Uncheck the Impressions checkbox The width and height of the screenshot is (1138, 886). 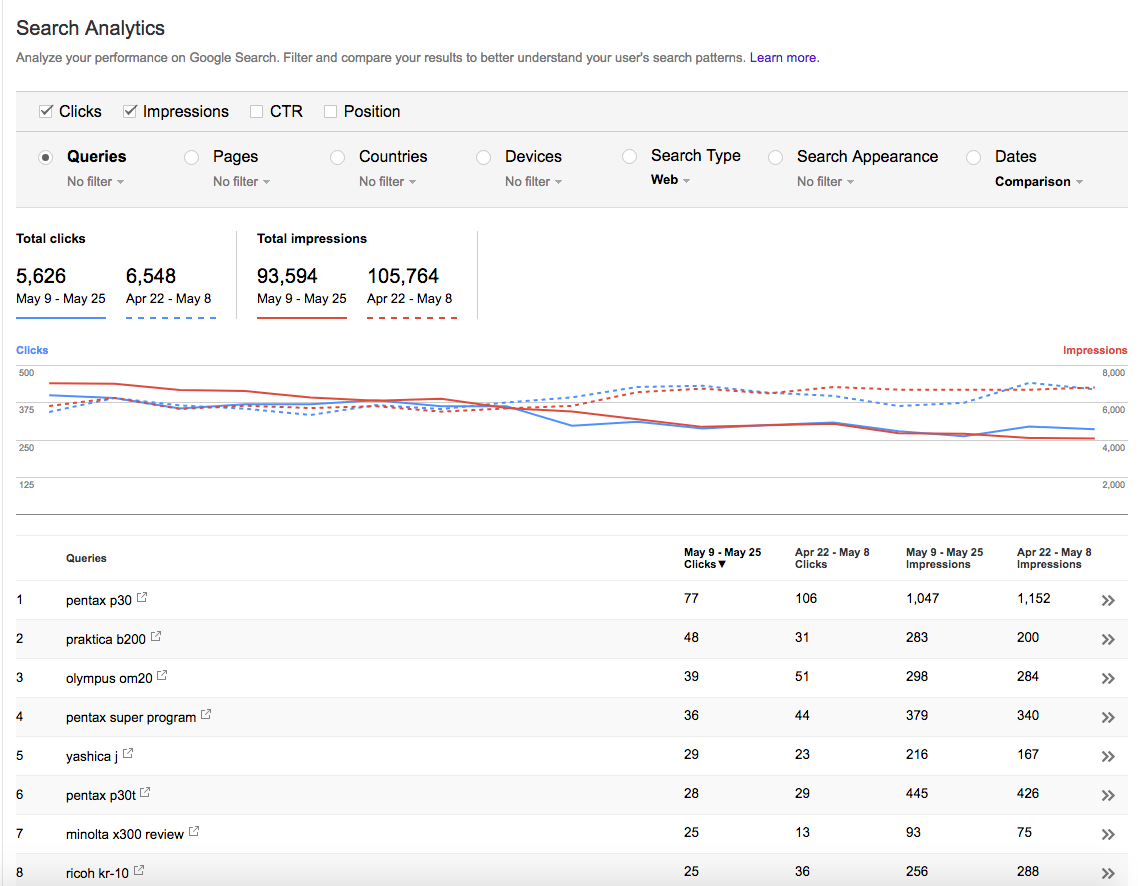(130, 111)
